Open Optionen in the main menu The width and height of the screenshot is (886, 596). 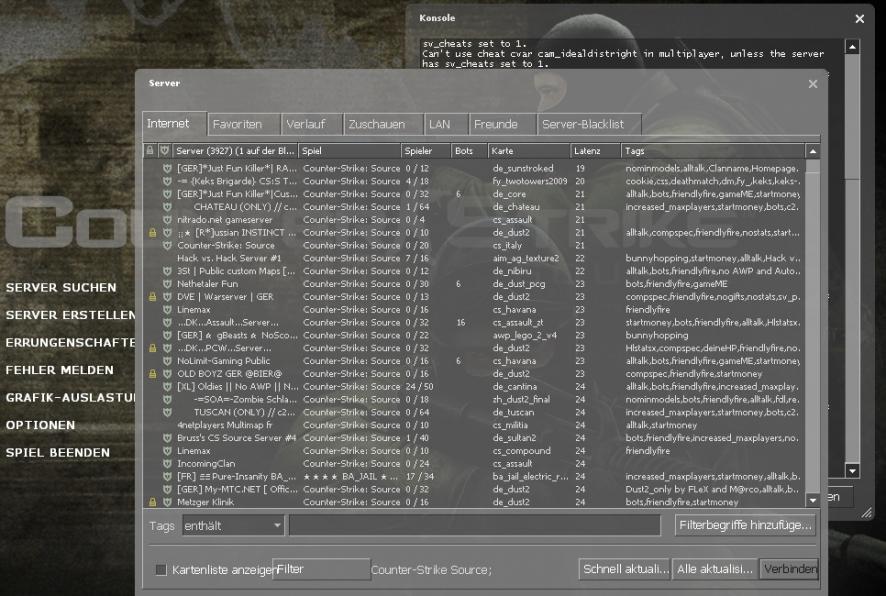[40, 425]
